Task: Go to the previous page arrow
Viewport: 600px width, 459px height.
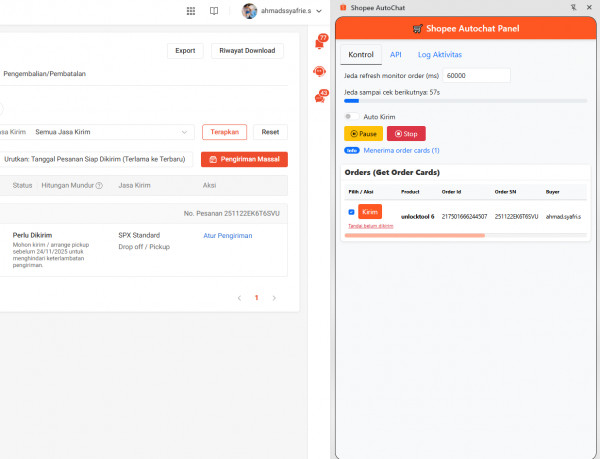Action: [239, 298]
